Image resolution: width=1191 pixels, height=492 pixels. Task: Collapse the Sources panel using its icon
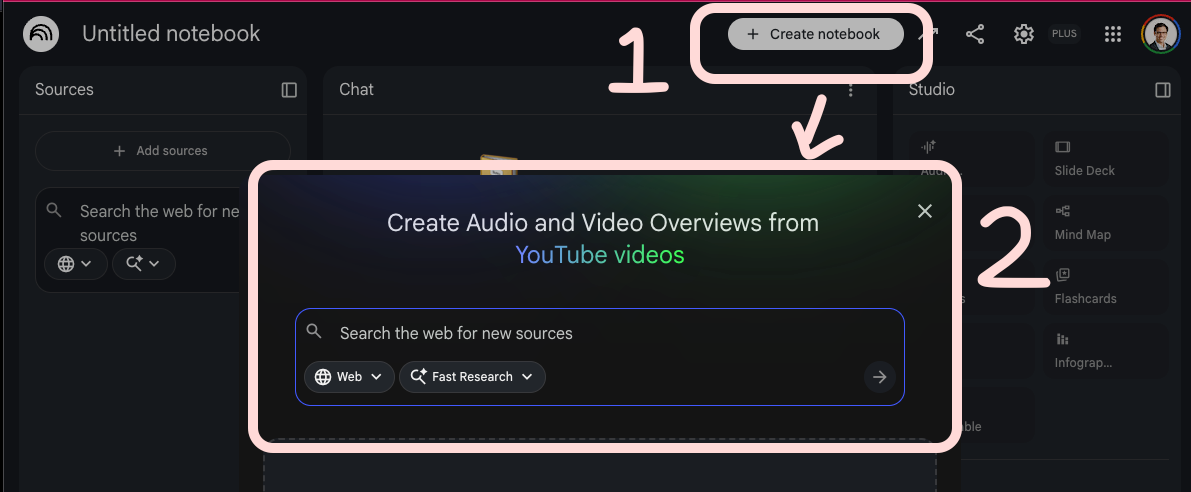[289, 90]
